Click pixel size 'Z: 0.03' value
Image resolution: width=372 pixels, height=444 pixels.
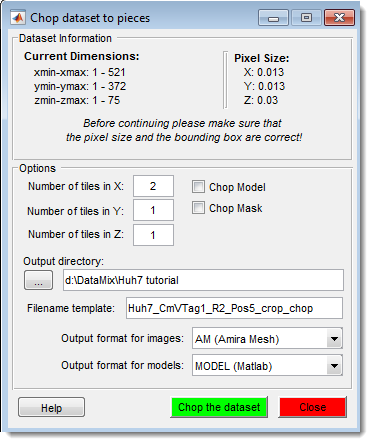pyautogui.click(x=261, y=100)
